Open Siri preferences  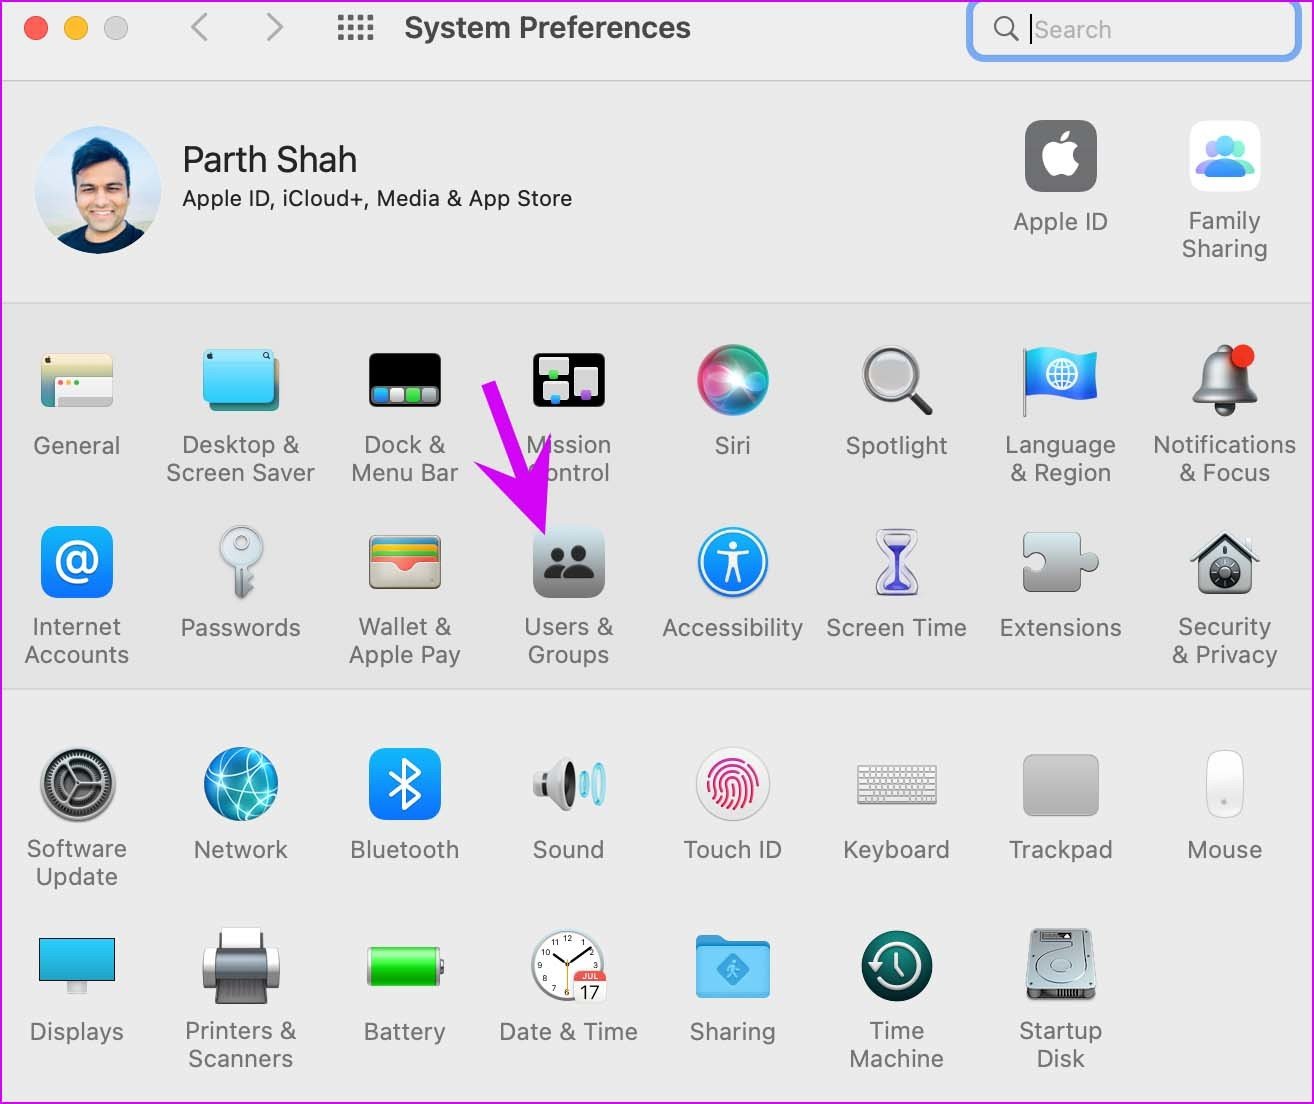[x=732, y=381]
